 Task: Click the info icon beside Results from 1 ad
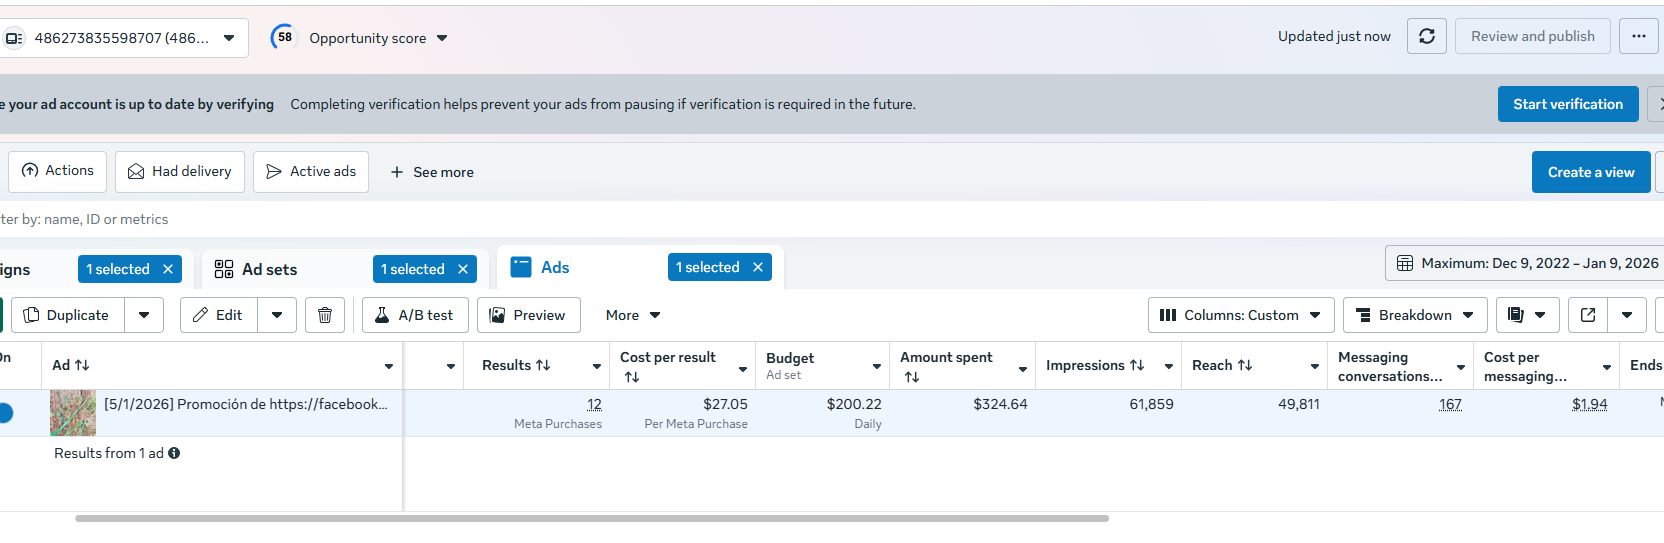174,453
